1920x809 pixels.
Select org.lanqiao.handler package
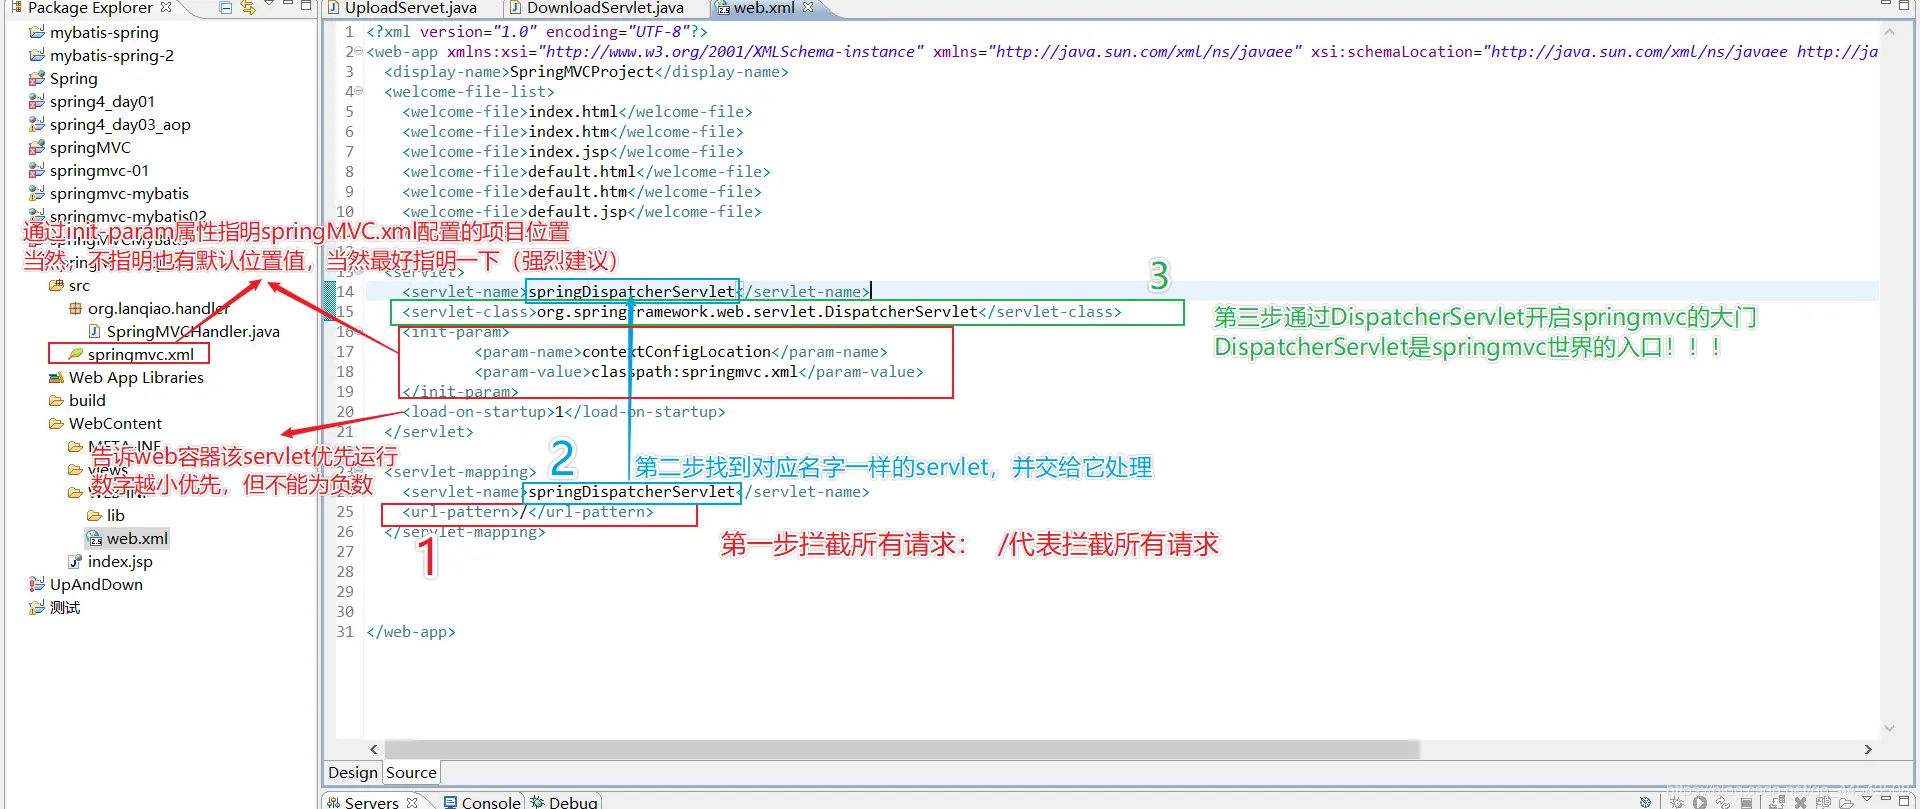click(x=159, y=308)
